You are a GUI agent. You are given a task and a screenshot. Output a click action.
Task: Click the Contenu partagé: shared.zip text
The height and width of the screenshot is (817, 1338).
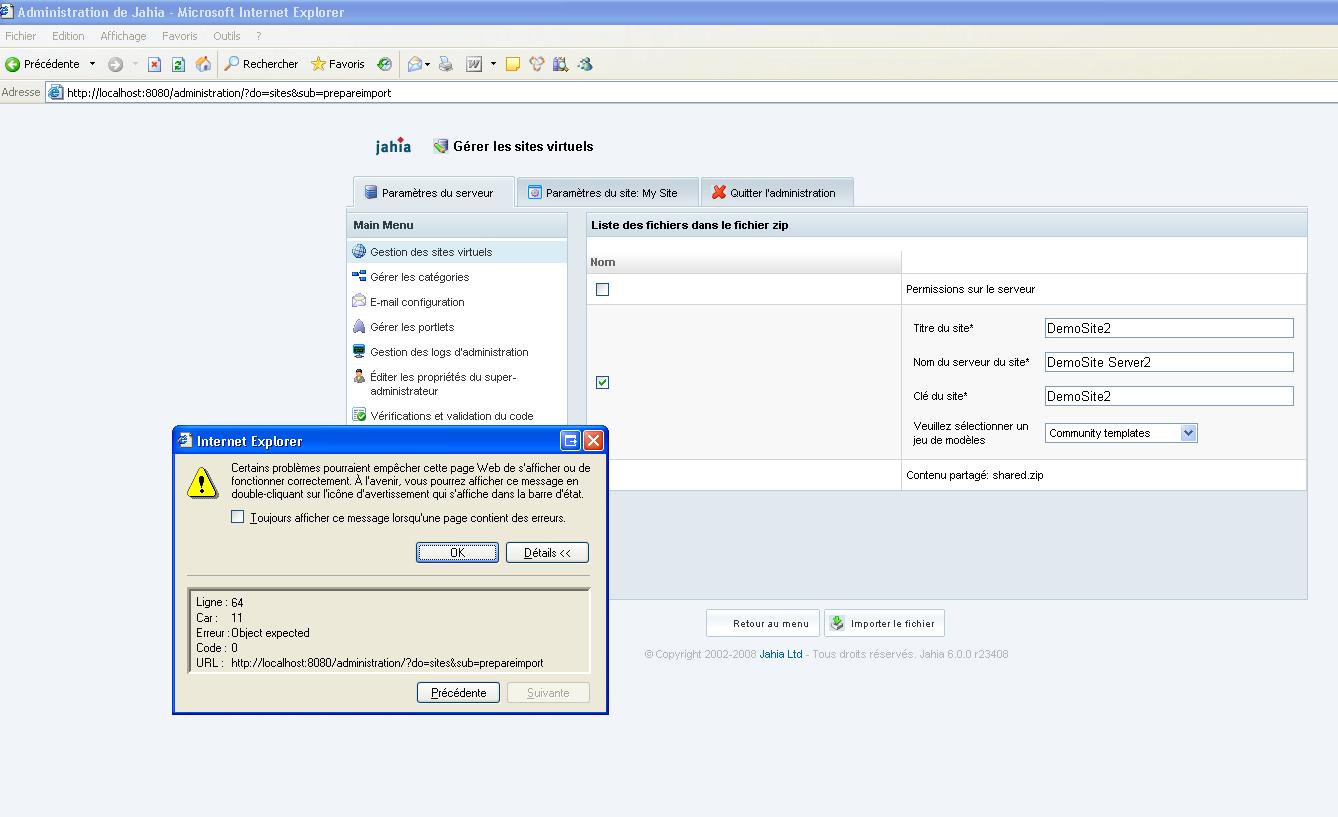pyautogui.click(x=974, y=476)
